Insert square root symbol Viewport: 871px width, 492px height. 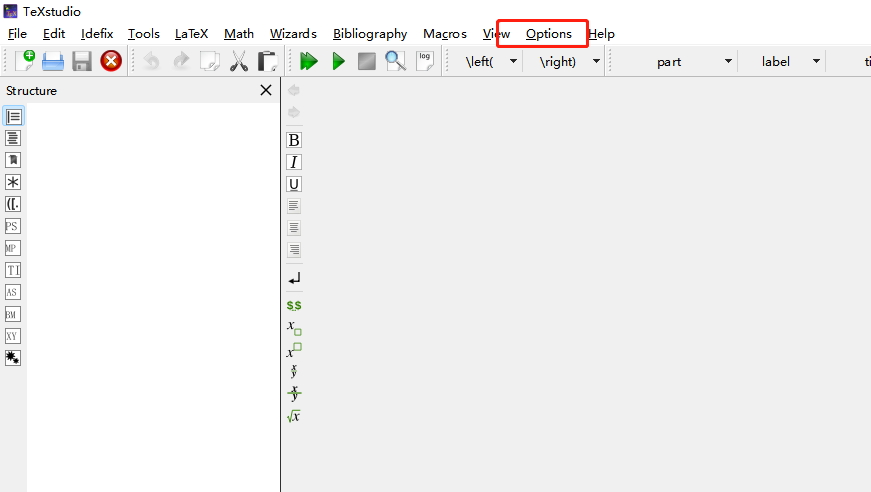[294, 416]
